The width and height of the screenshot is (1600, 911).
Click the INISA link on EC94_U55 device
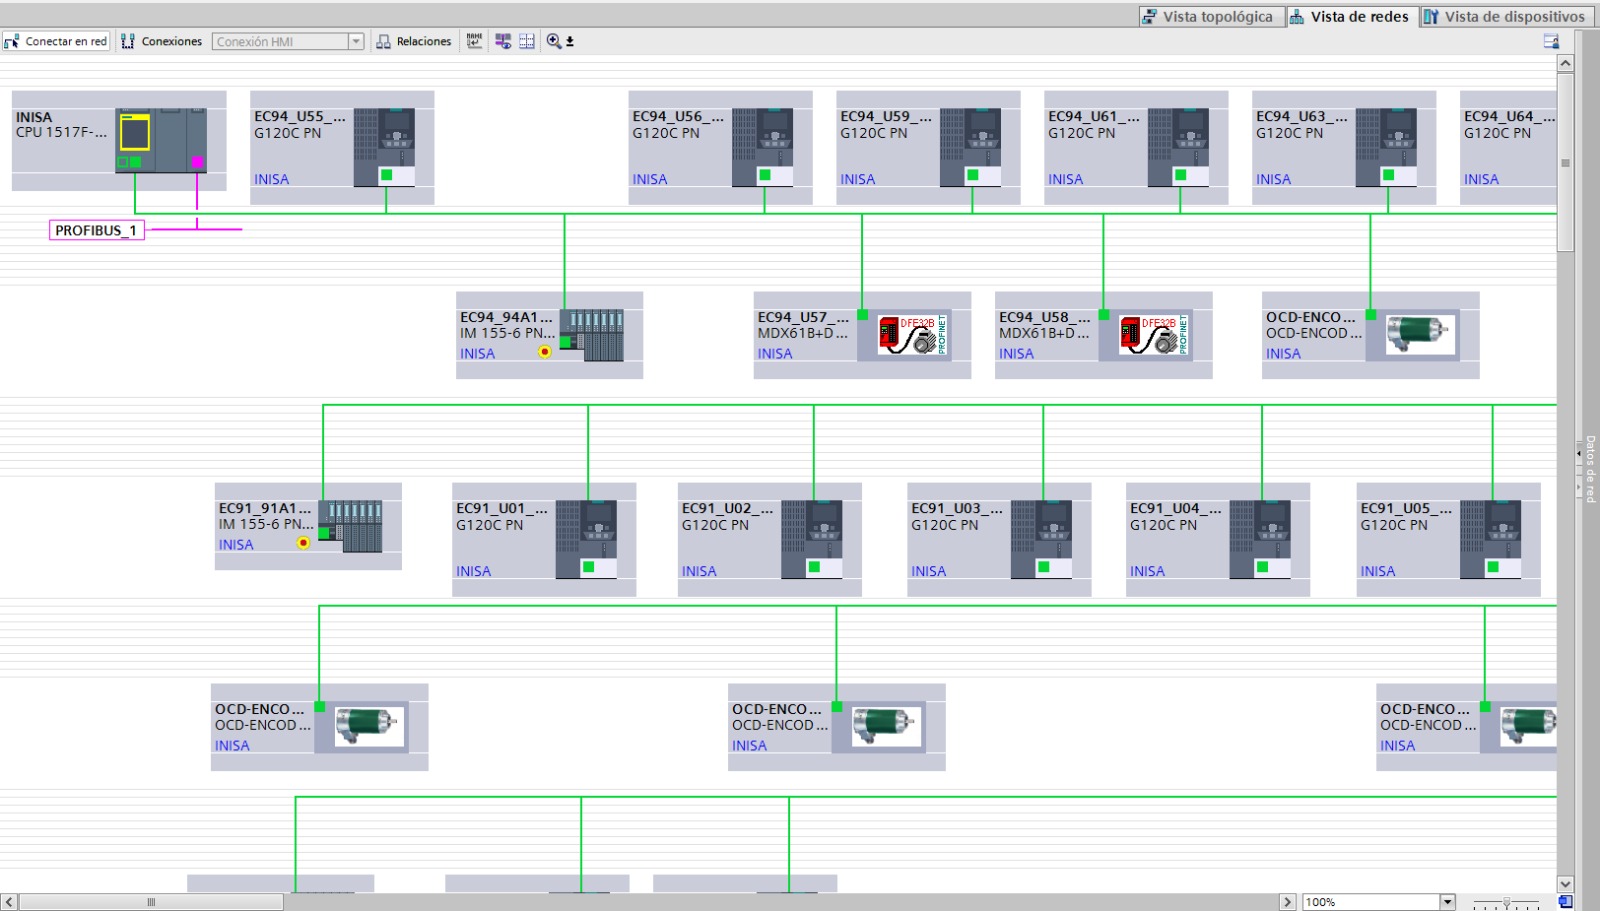(271, 179)
